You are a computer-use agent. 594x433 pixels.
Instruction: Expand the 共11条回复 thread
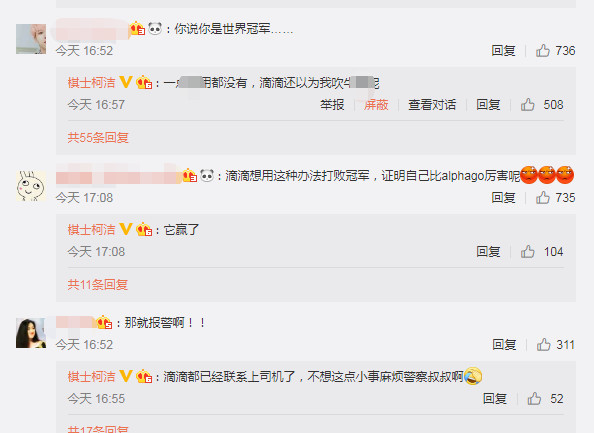98,284
